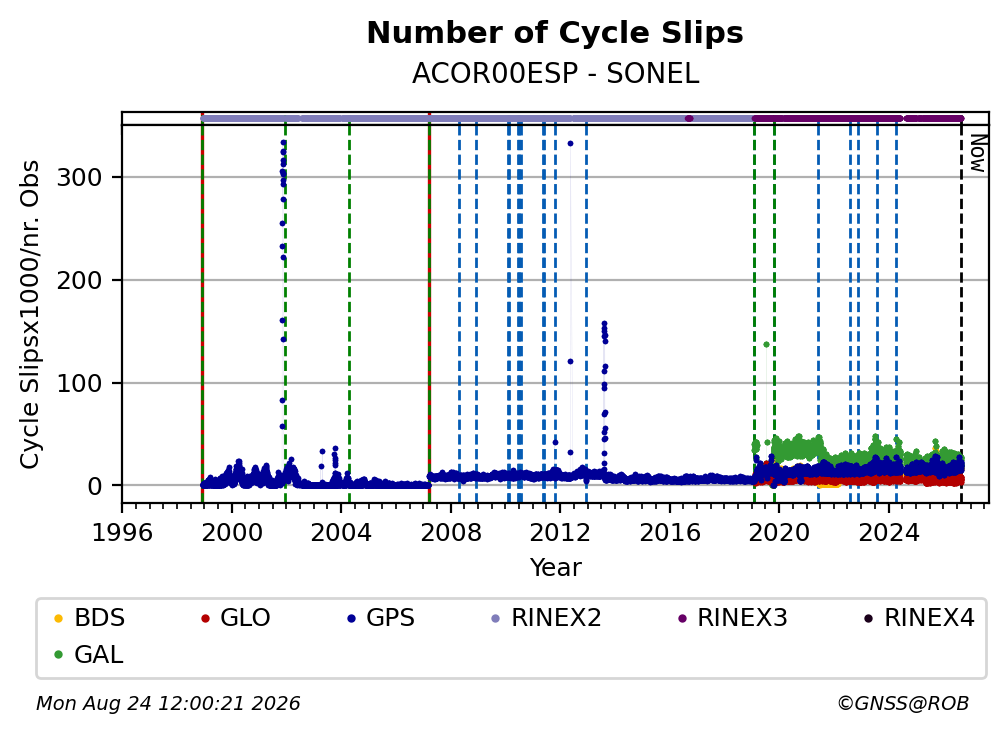Click the RINEX2 legend marker
The height and width of the screenshot is (734, 1008).
click(496, 619)
